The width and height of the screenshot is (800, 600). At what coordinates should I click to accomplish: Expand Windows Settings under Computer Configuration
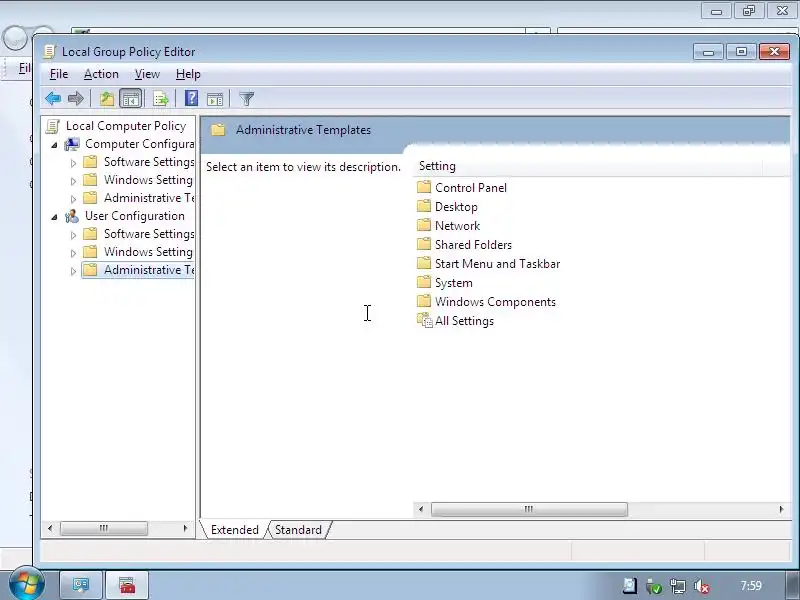click(x=73, y=181)
